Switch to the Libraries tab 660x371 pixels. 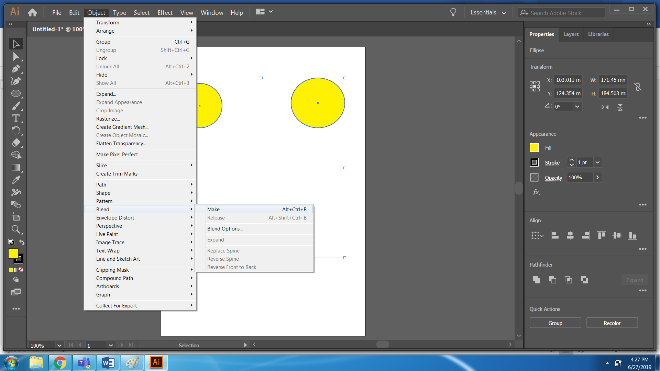click(x=598, y=34)
